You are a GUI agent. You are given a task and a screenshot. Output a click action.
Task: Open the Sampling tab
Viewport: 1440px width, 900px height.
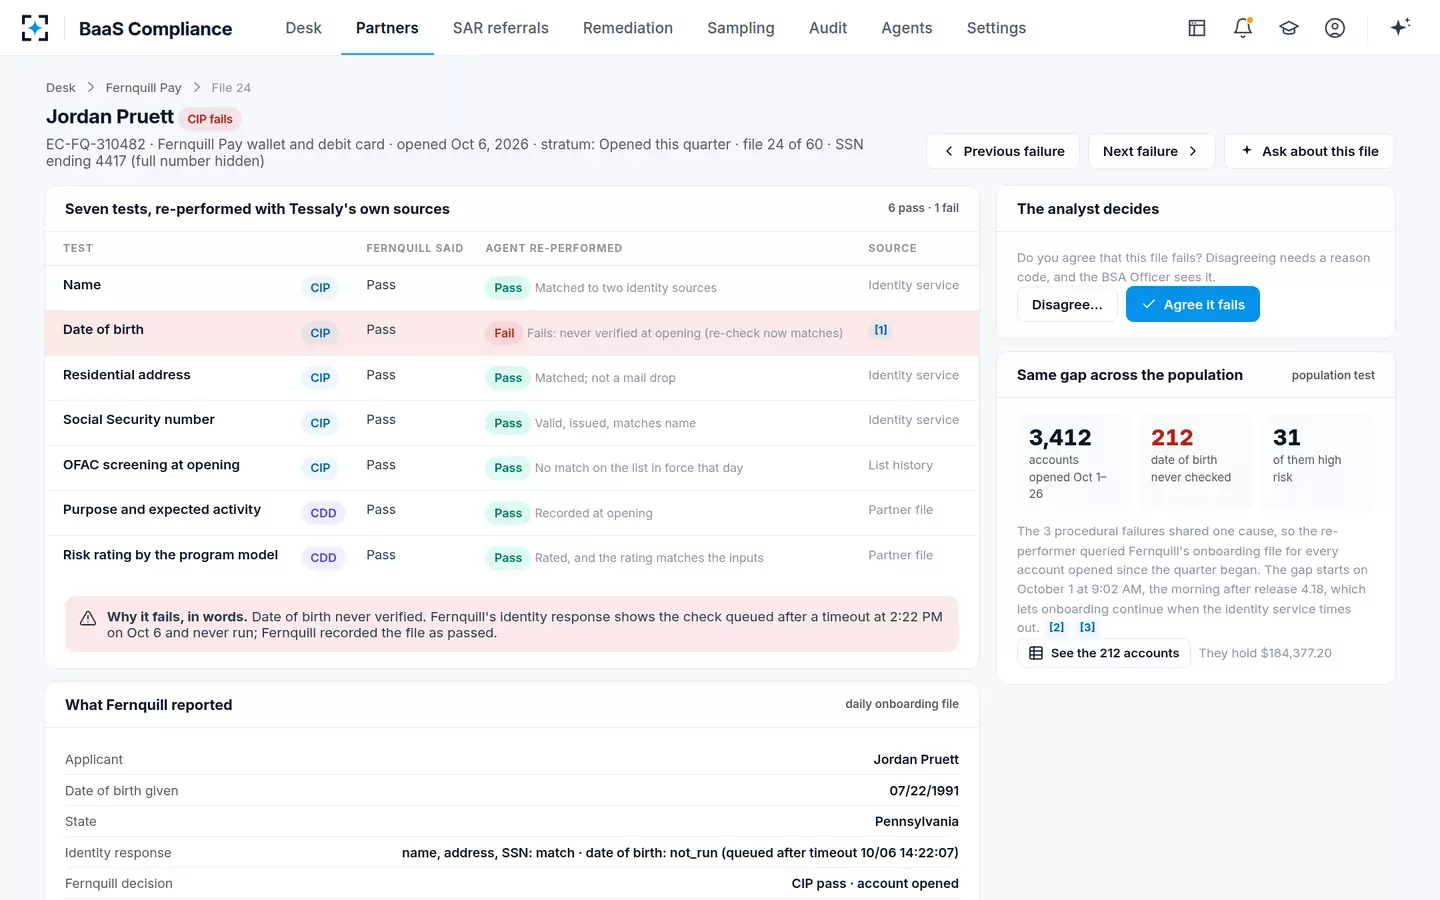point(741,28)
